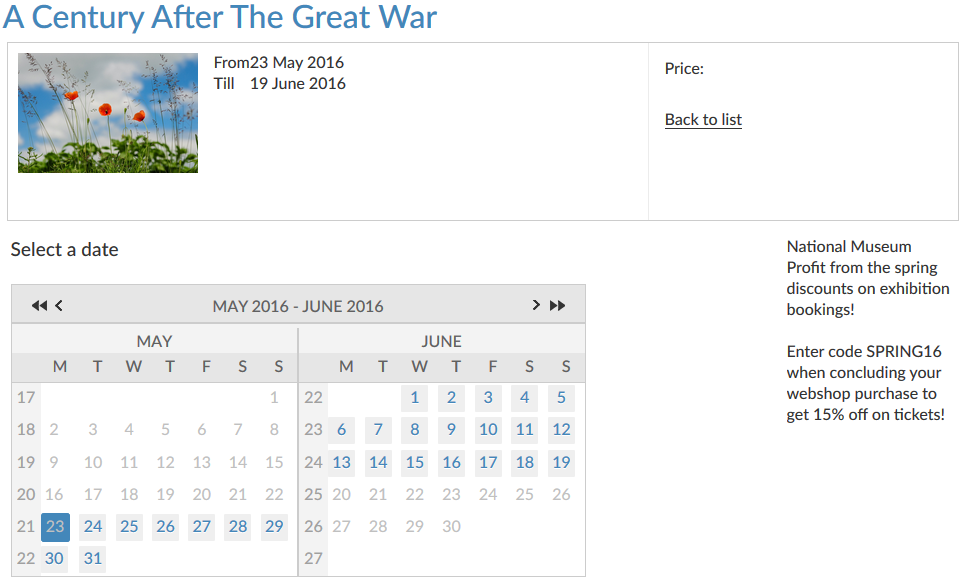Select June 1 in the calendar

pyautogui.click(x=415, y=398)
